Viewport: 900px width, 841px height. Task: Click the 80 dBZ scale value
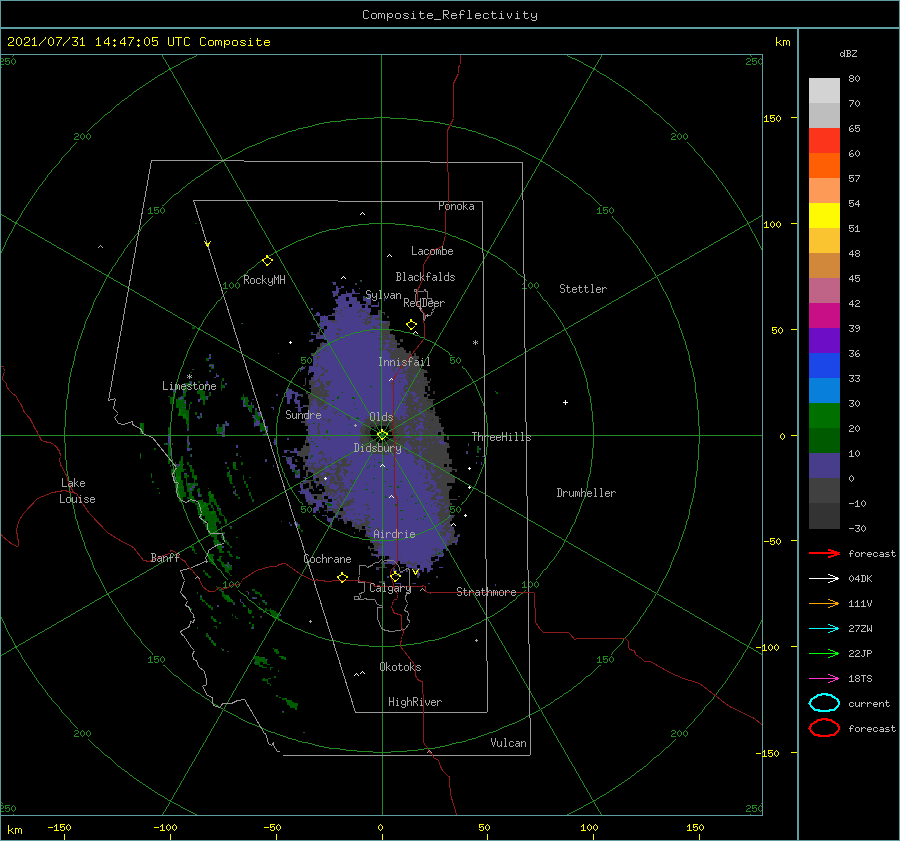point(854,79)
